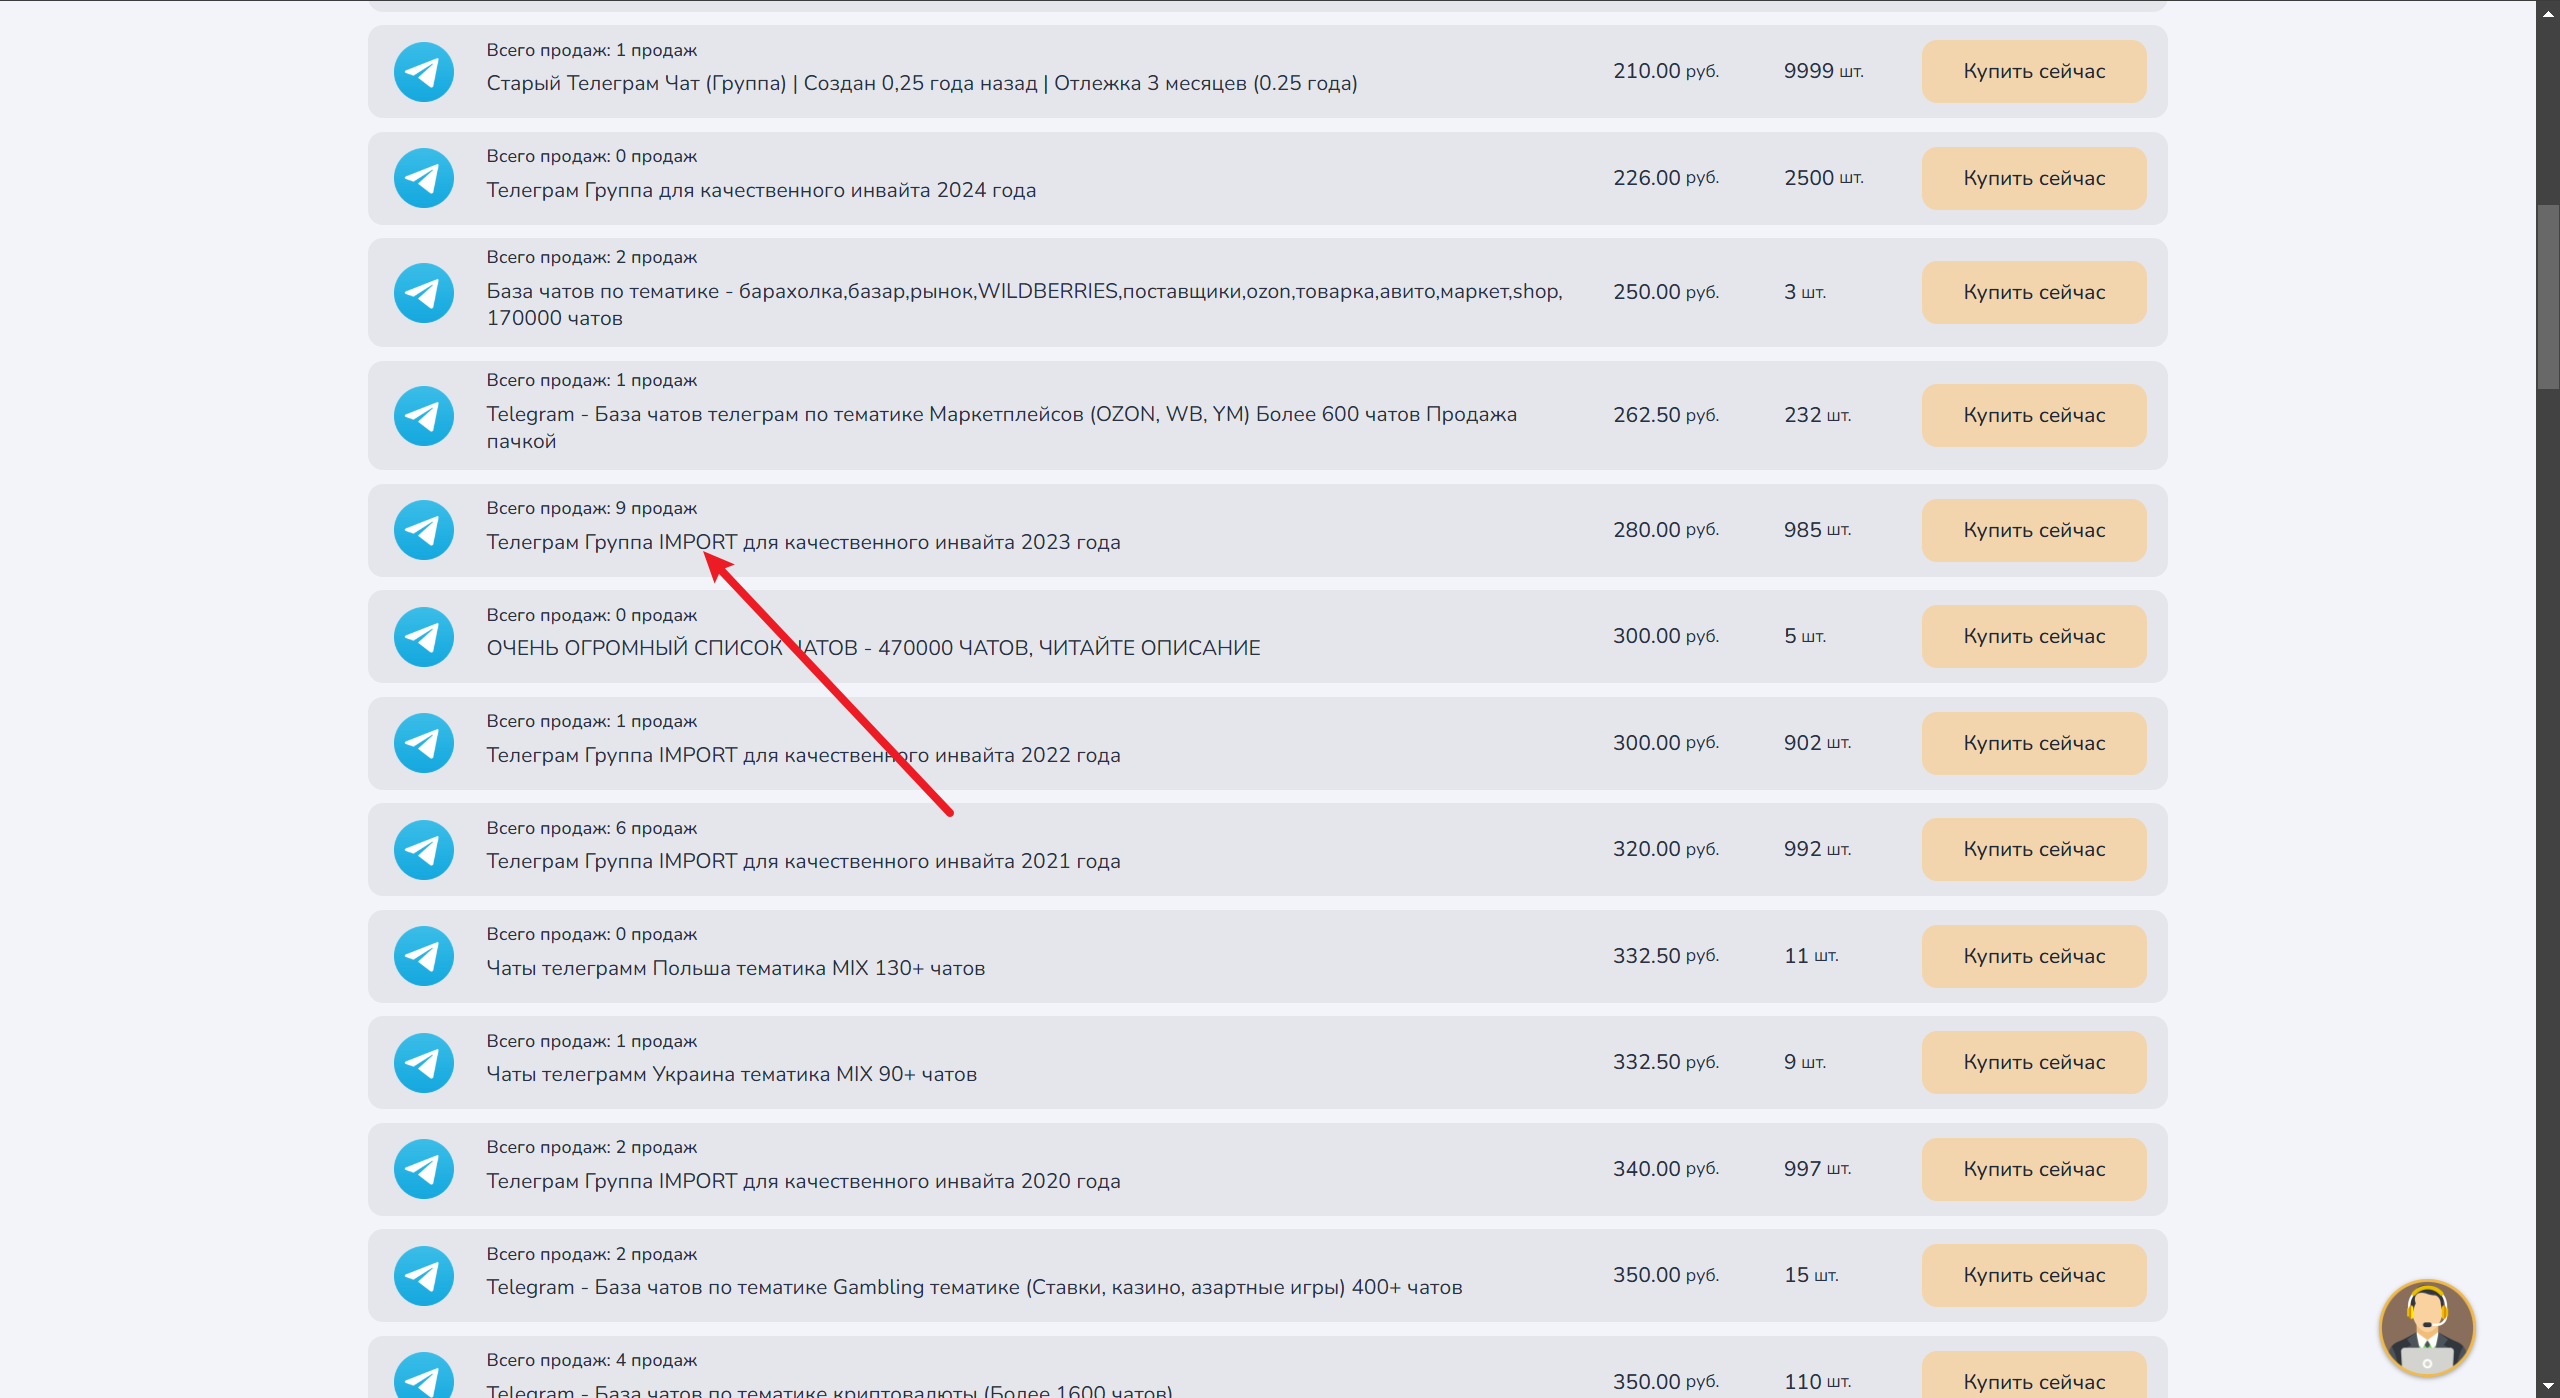2560x1398 pixels.
Task: Click the Всего продаж: 6 продаж label
Action: coord(591,828)
